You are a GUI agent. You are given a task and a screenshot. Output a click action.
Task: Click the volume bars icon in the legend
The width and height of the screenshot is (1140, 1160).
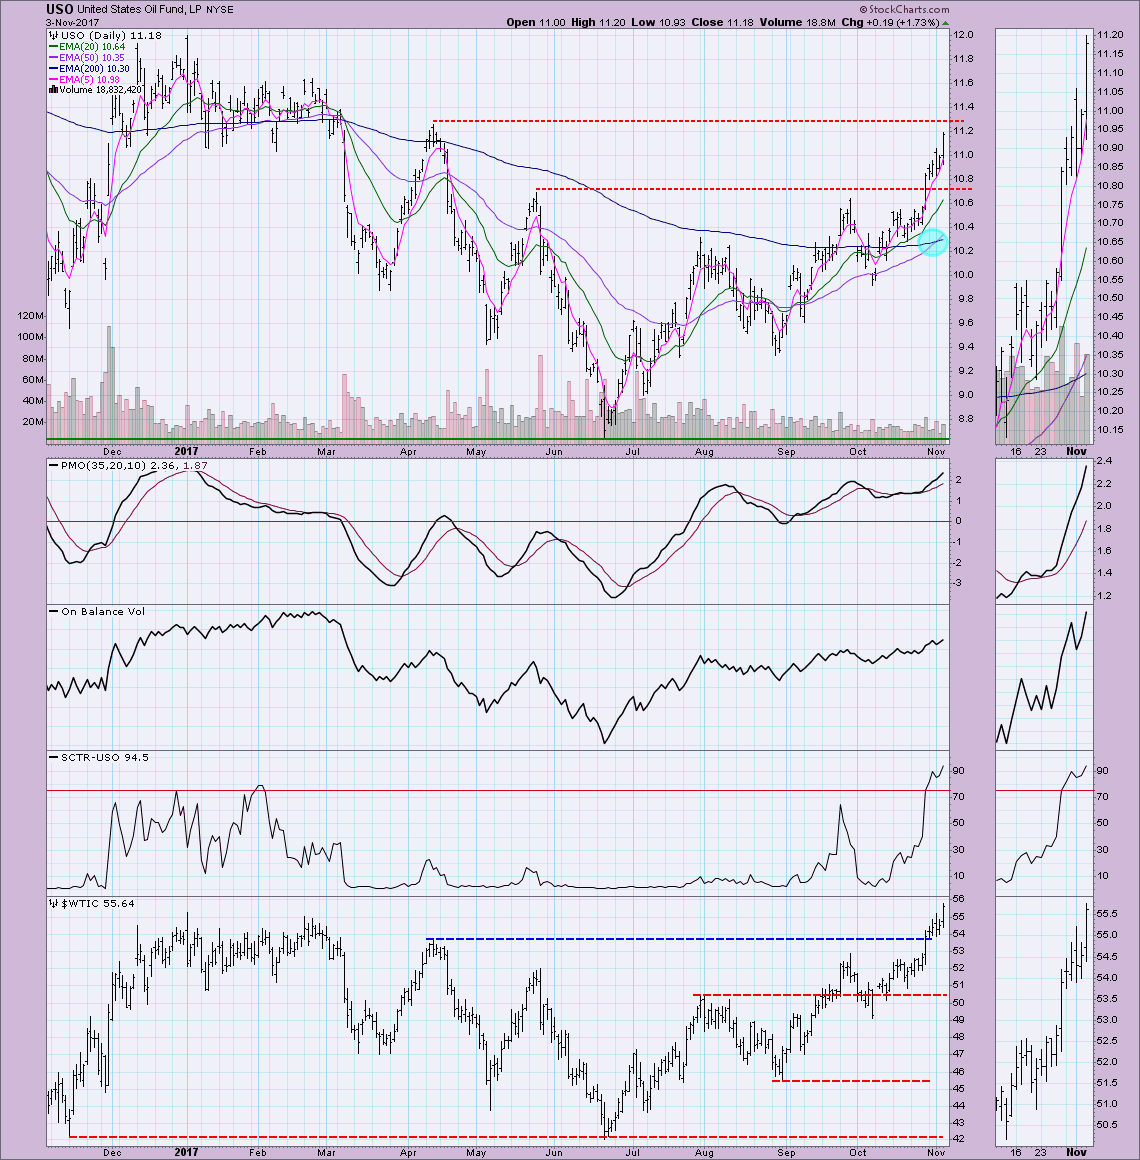pyautogui.click(x=53, y=90)
